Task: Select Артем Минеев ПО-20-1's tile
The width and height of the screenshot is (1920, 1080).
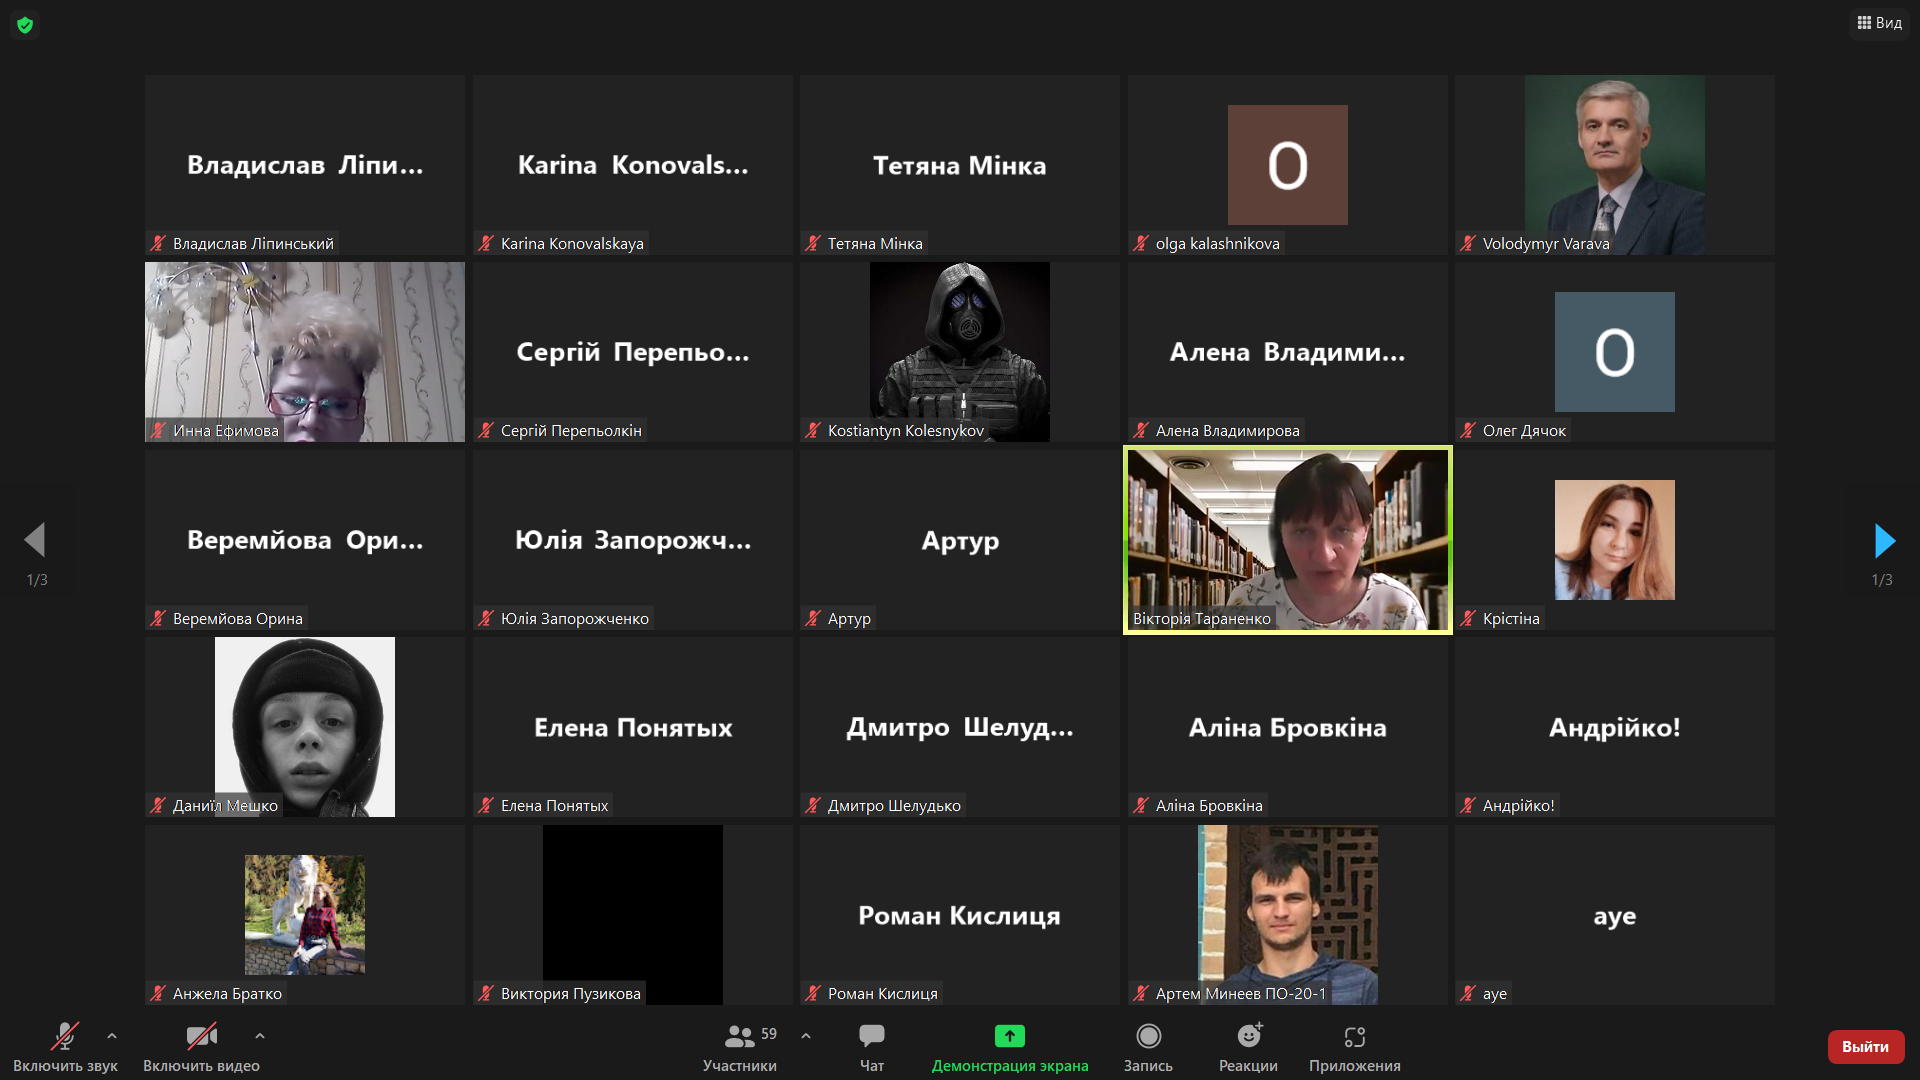Action: pyautogui.click(x=1288, y=915)
